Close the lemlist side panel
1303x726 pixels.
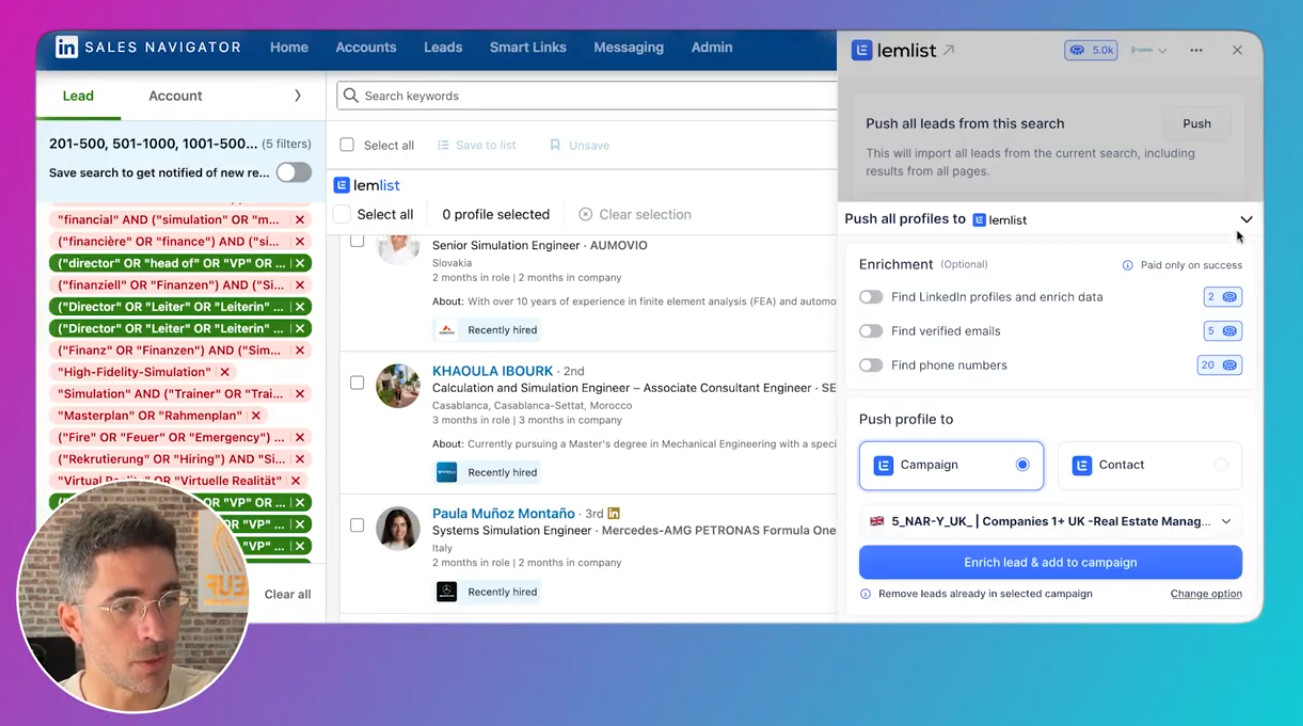1237,50
